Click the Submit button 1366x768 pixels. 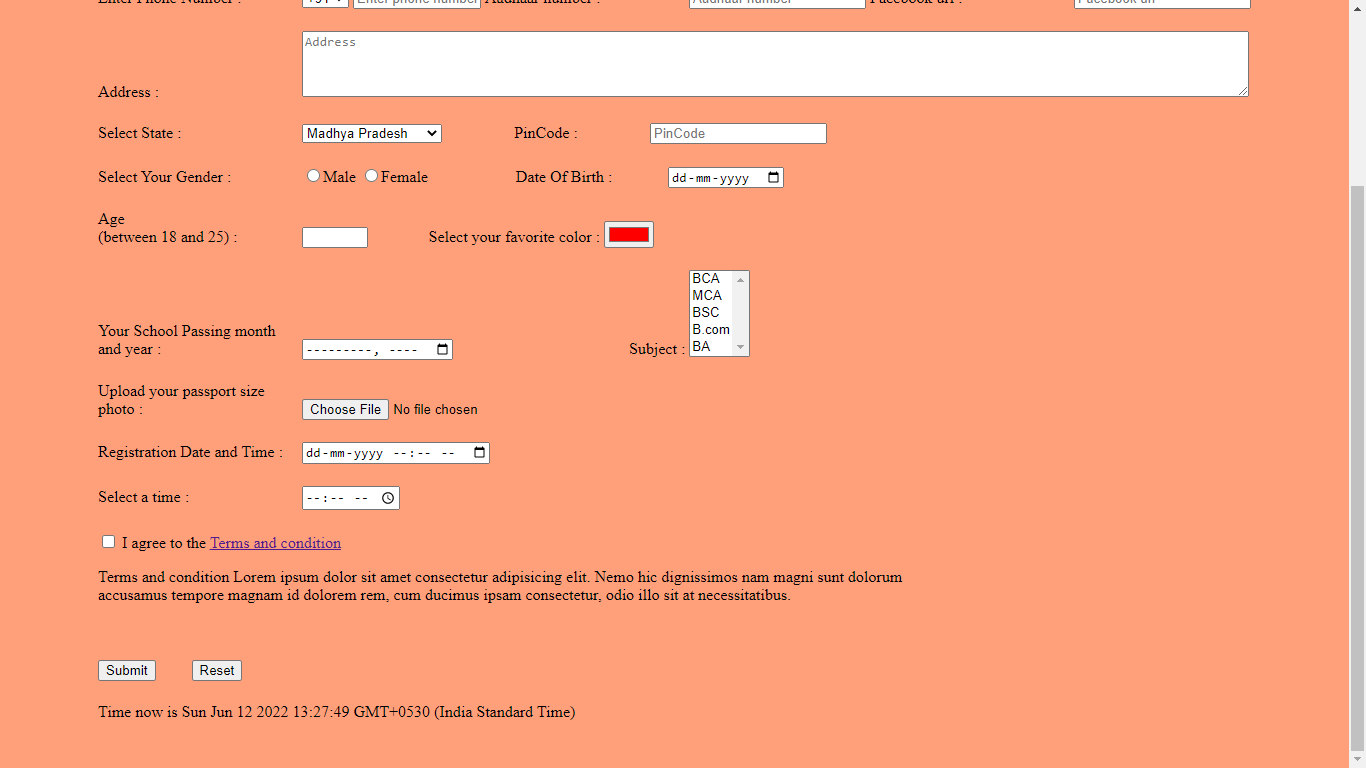[x=126, y=670]
